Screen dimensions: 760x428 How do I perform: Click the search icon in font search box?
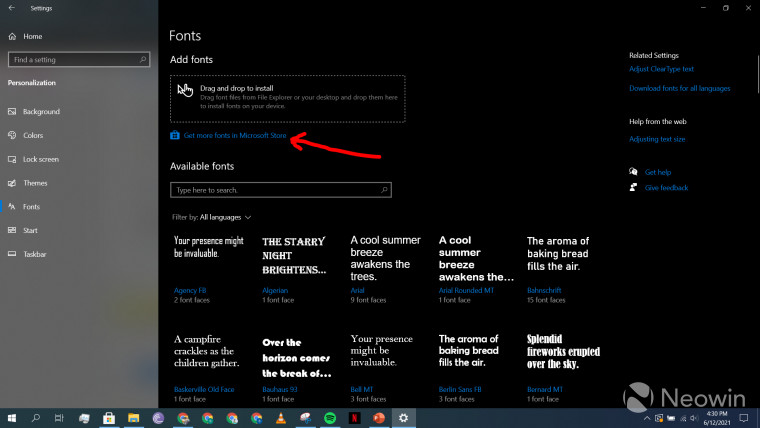pos(384,190)
